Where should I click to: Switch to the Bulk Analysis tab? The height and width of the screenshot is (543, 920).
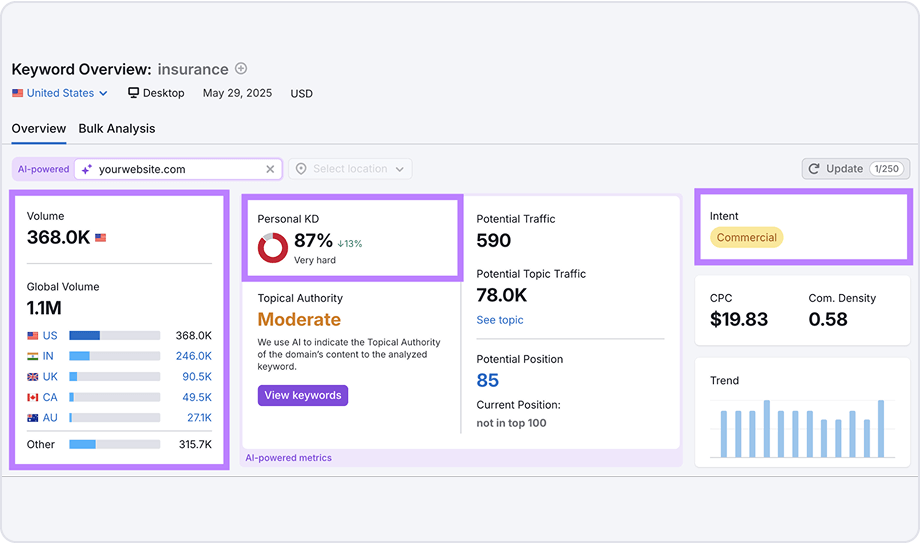coord(117,128)
